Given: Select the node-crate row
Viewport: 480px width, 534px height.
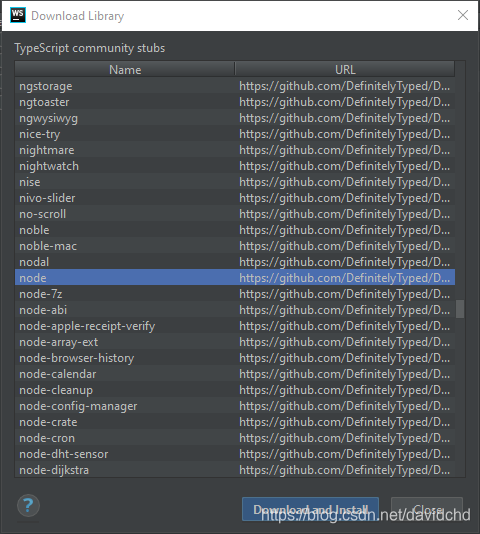Looking at the screenshot, I should coord(235,422).
